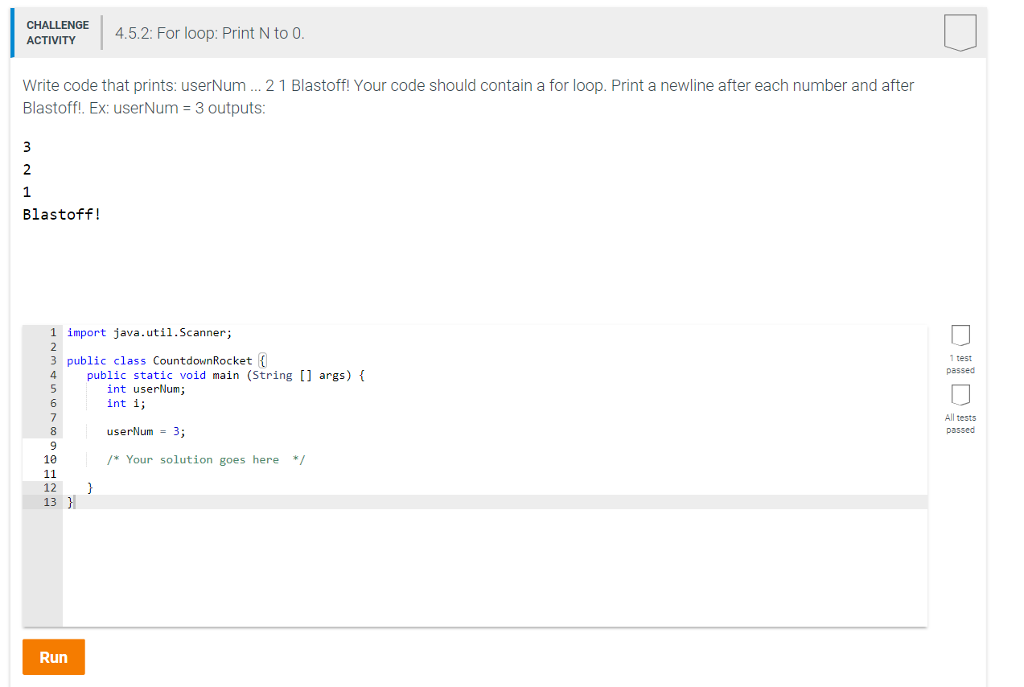Click the int i declaration line
Image resolution: width=1024 pixels, height=687 pixels.
[125, 402]
